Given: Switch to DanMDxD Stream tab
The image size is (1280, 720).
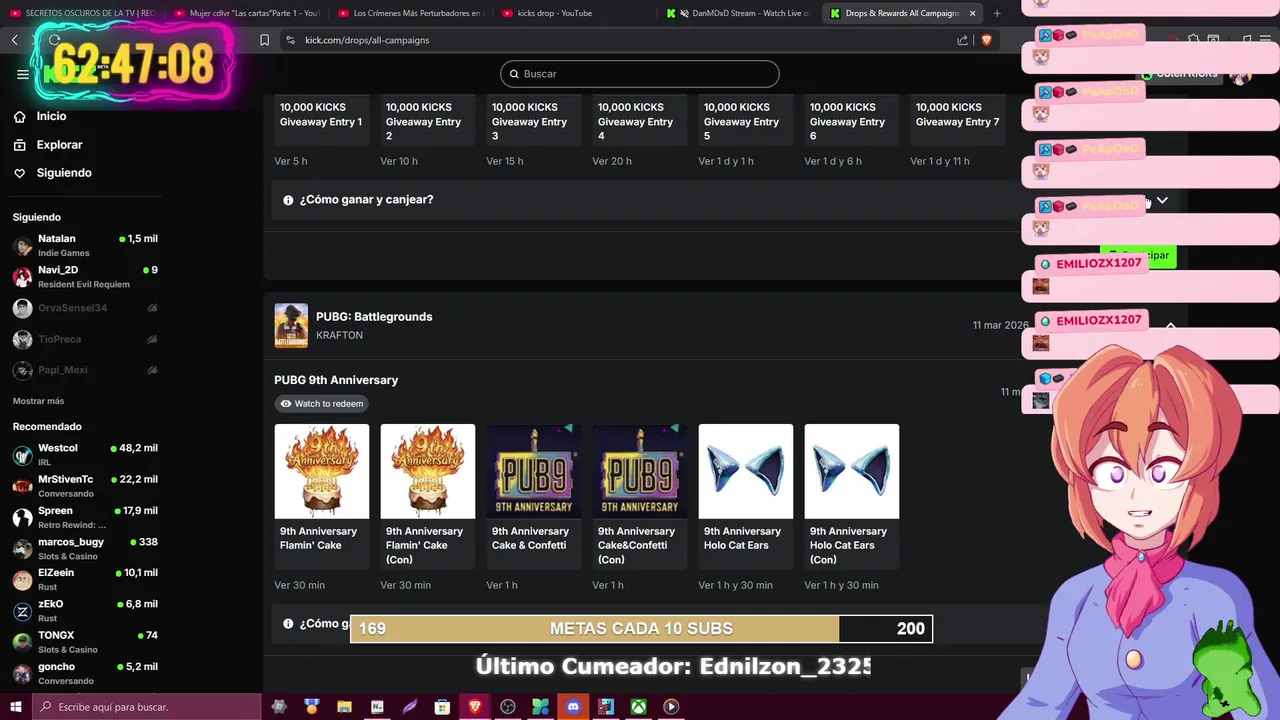Looking at the screenshot, I should pos(738,13).
